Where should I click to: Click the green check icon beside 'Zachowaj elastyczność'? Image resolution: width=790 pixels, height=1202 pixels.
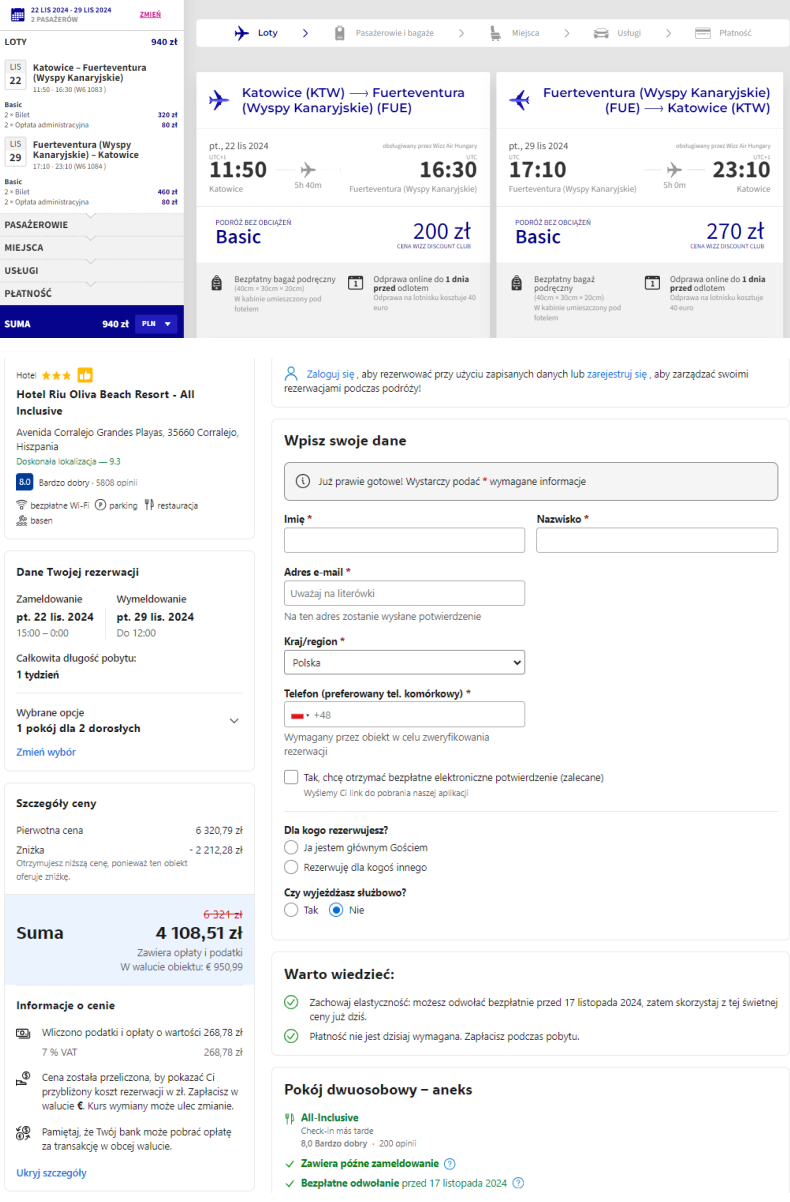[291, 1002]
